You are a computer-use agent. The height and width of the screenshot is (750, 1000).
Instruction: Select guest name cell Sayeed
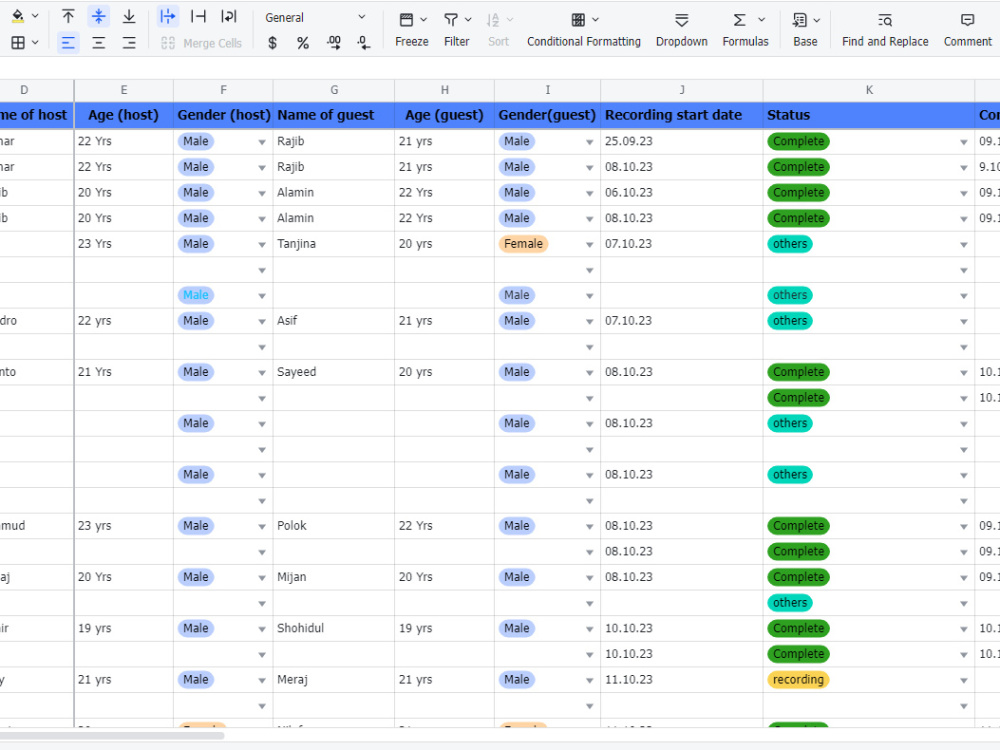[334, 372]
